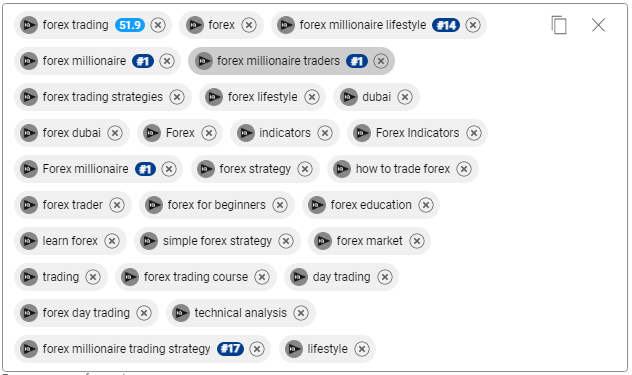Click the #17 rank badge on forex millionaire trading strategy
The height and width of the screenshot is (375, 632).
coord(230,349)
